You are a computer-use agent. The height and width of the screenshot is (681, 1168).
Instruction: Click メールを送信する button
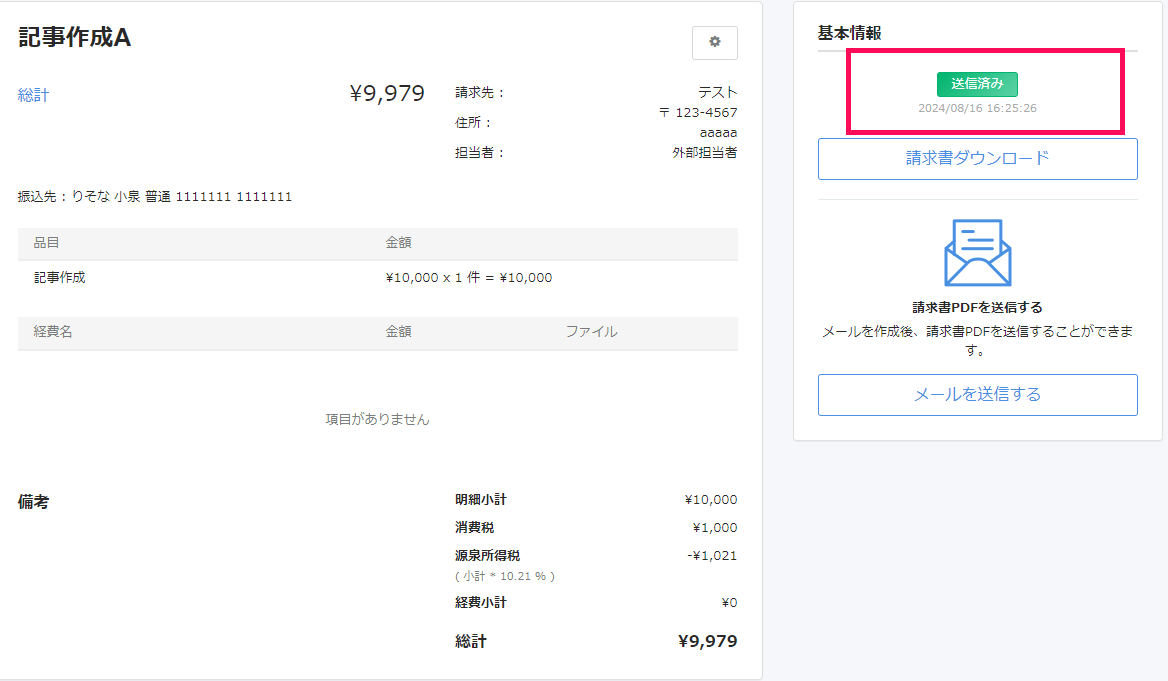[x=977, y=395]
